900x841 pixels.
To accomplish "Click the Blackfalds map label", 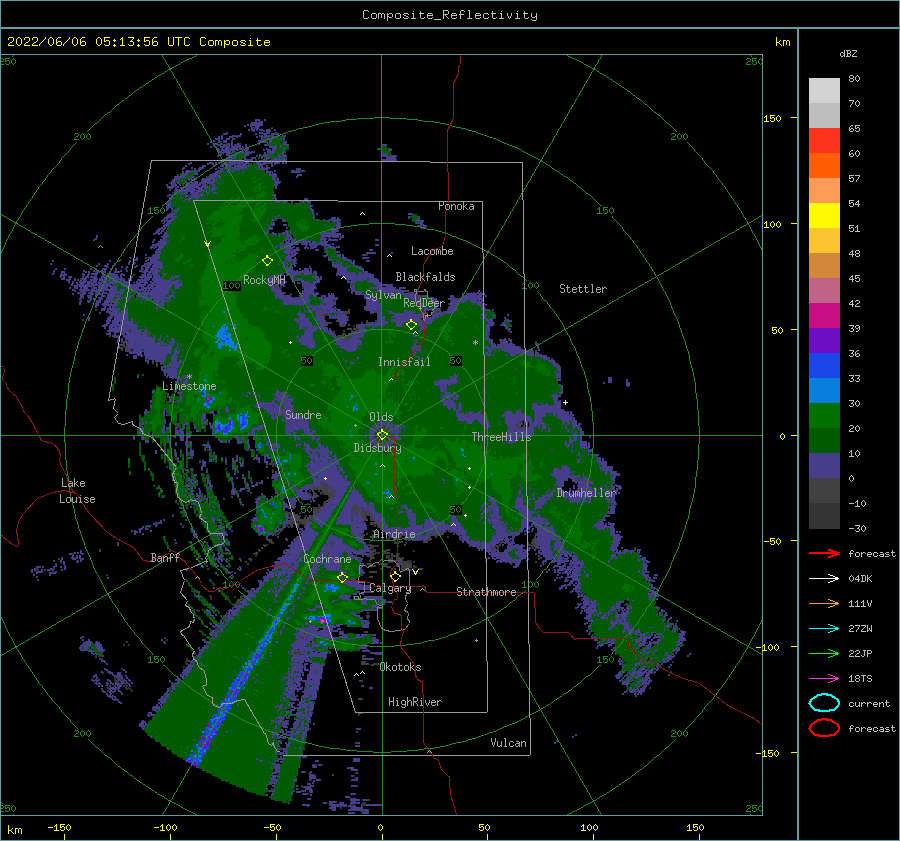I will tap(425, 277).
